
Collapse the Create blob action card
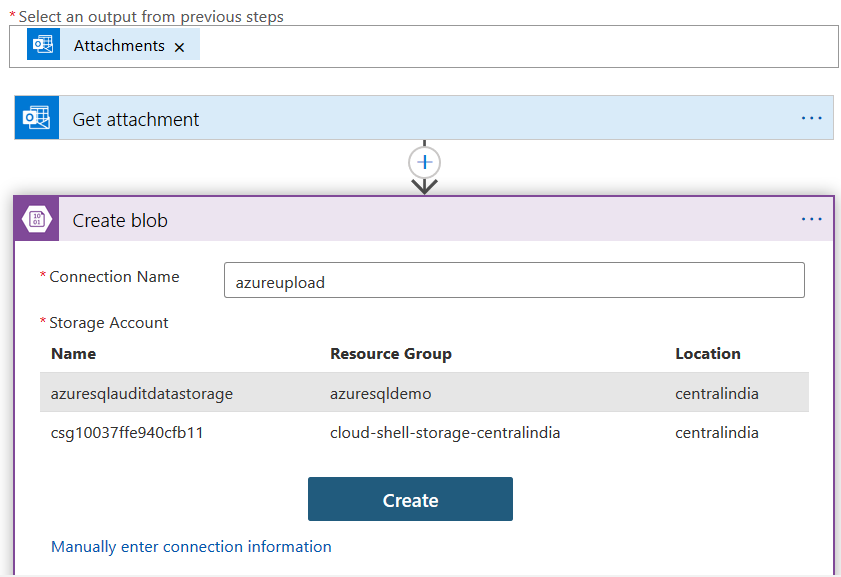coord(400,220)
